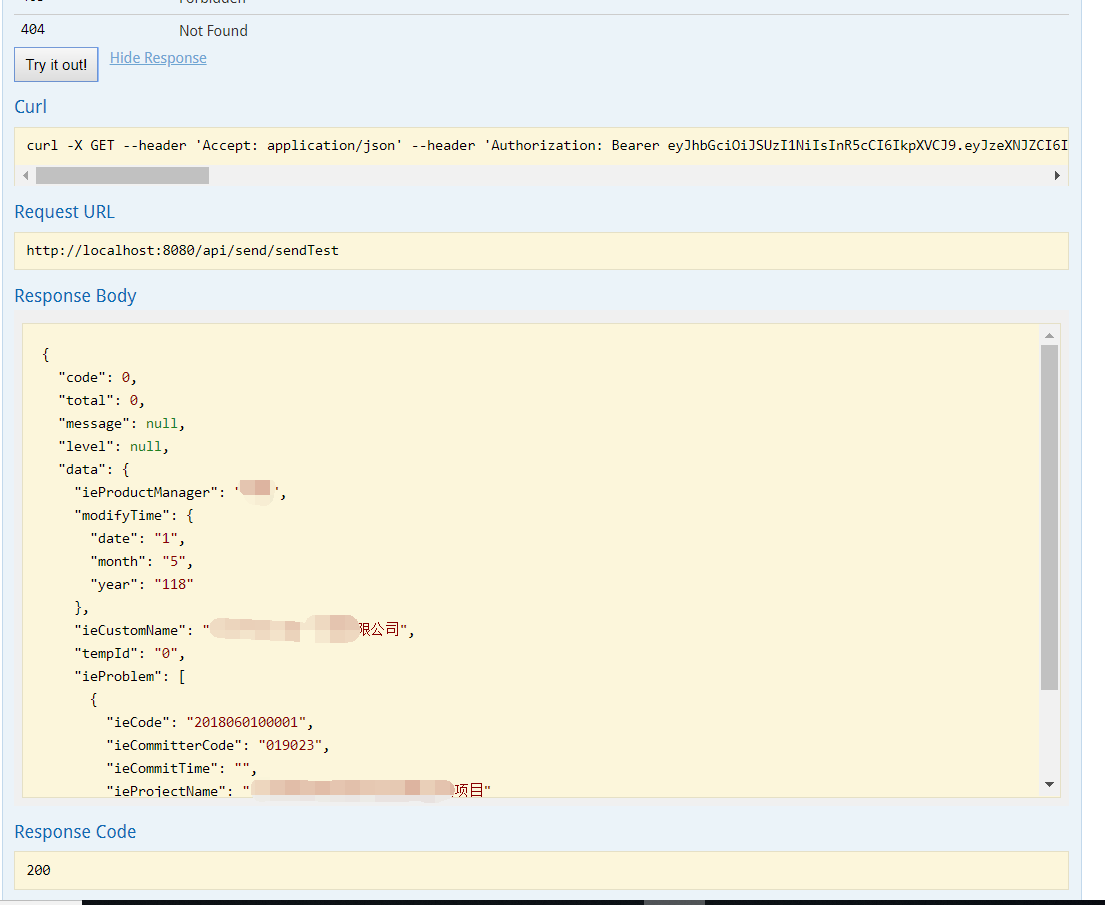Click the Curl section heading
The height and width of the screenshot is (905, 1105).
pos(31,107)
